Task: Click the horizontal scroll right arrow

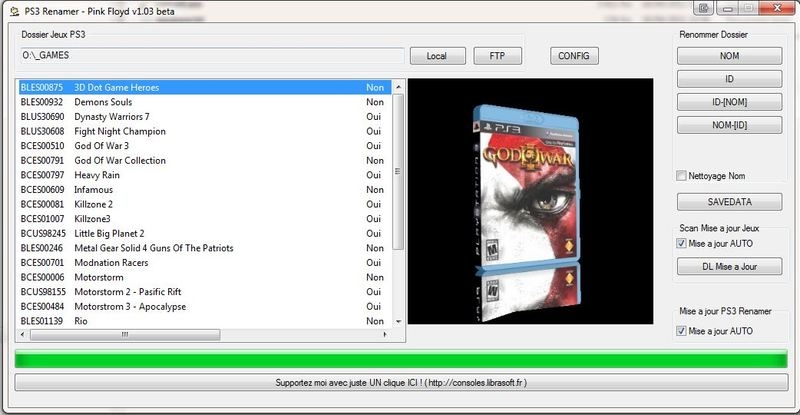Action: [385, 335]
